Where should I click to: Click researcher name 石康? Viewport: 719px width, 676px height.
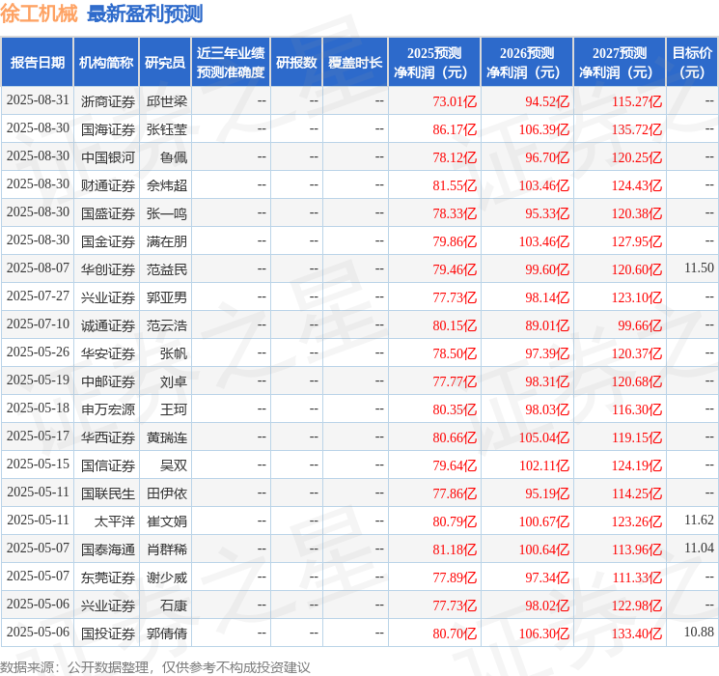pyautogui.click(x=174, y=605)
